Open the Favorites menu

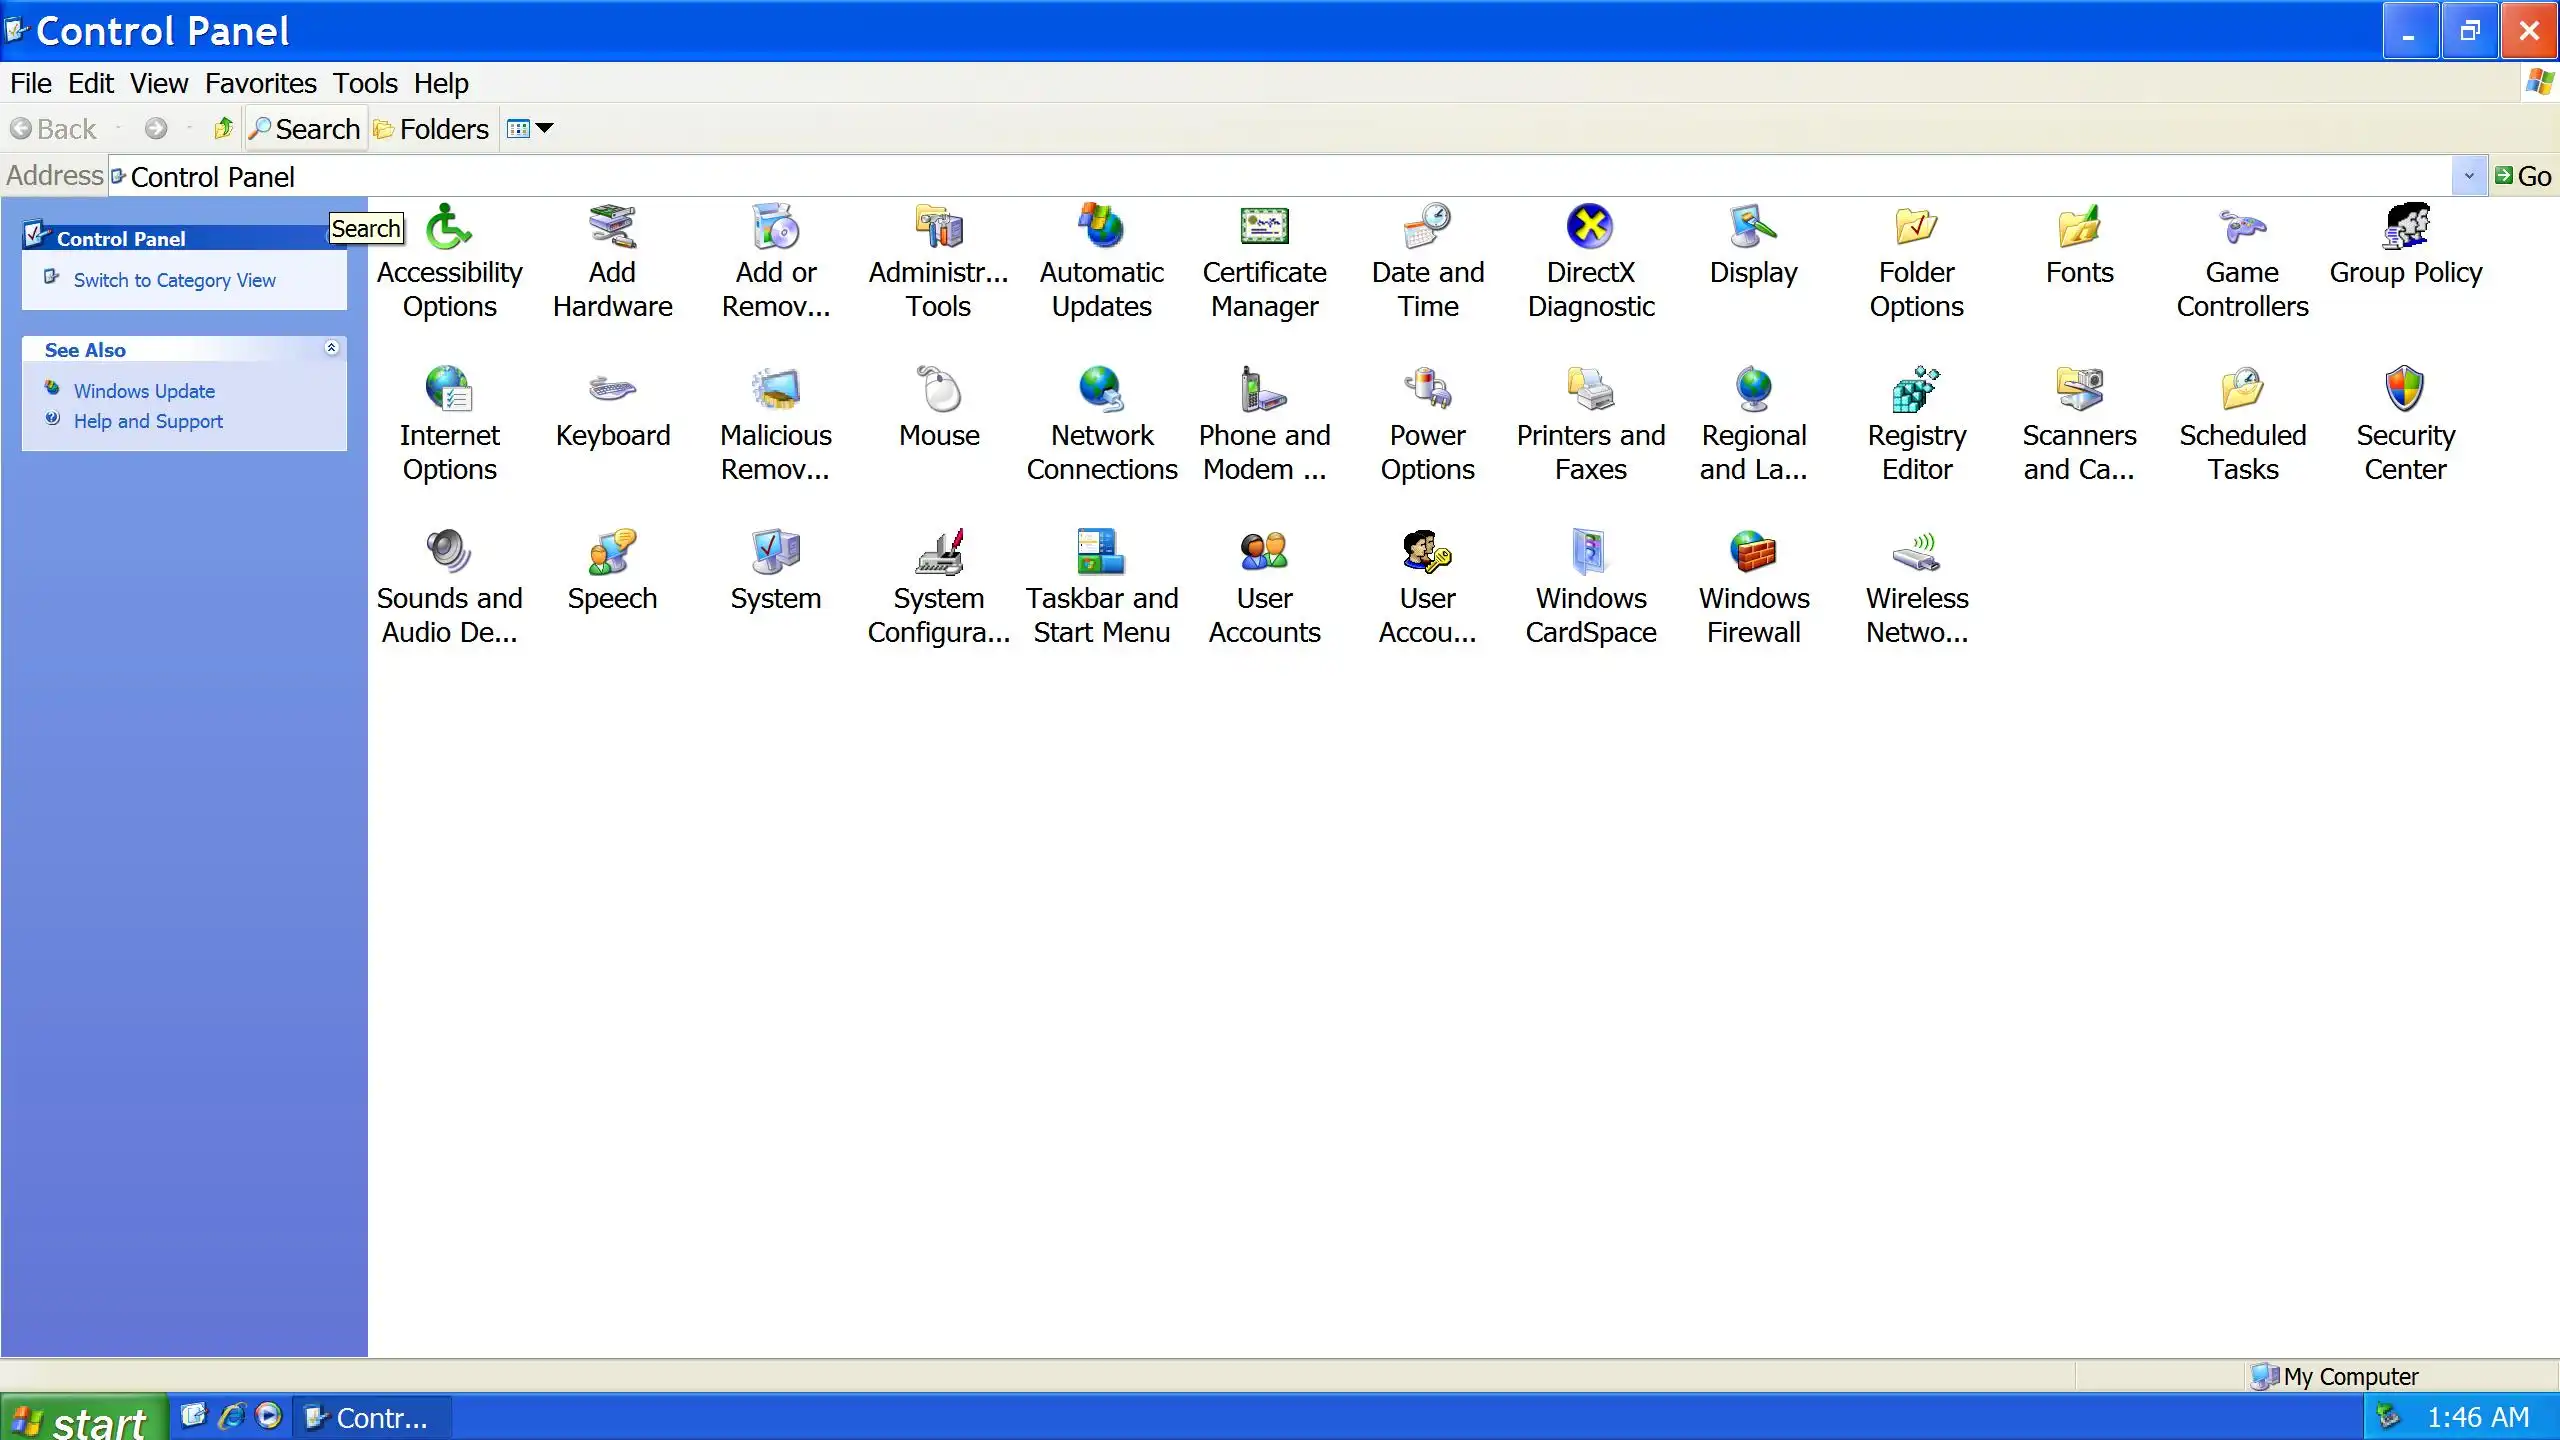(260, 83)
